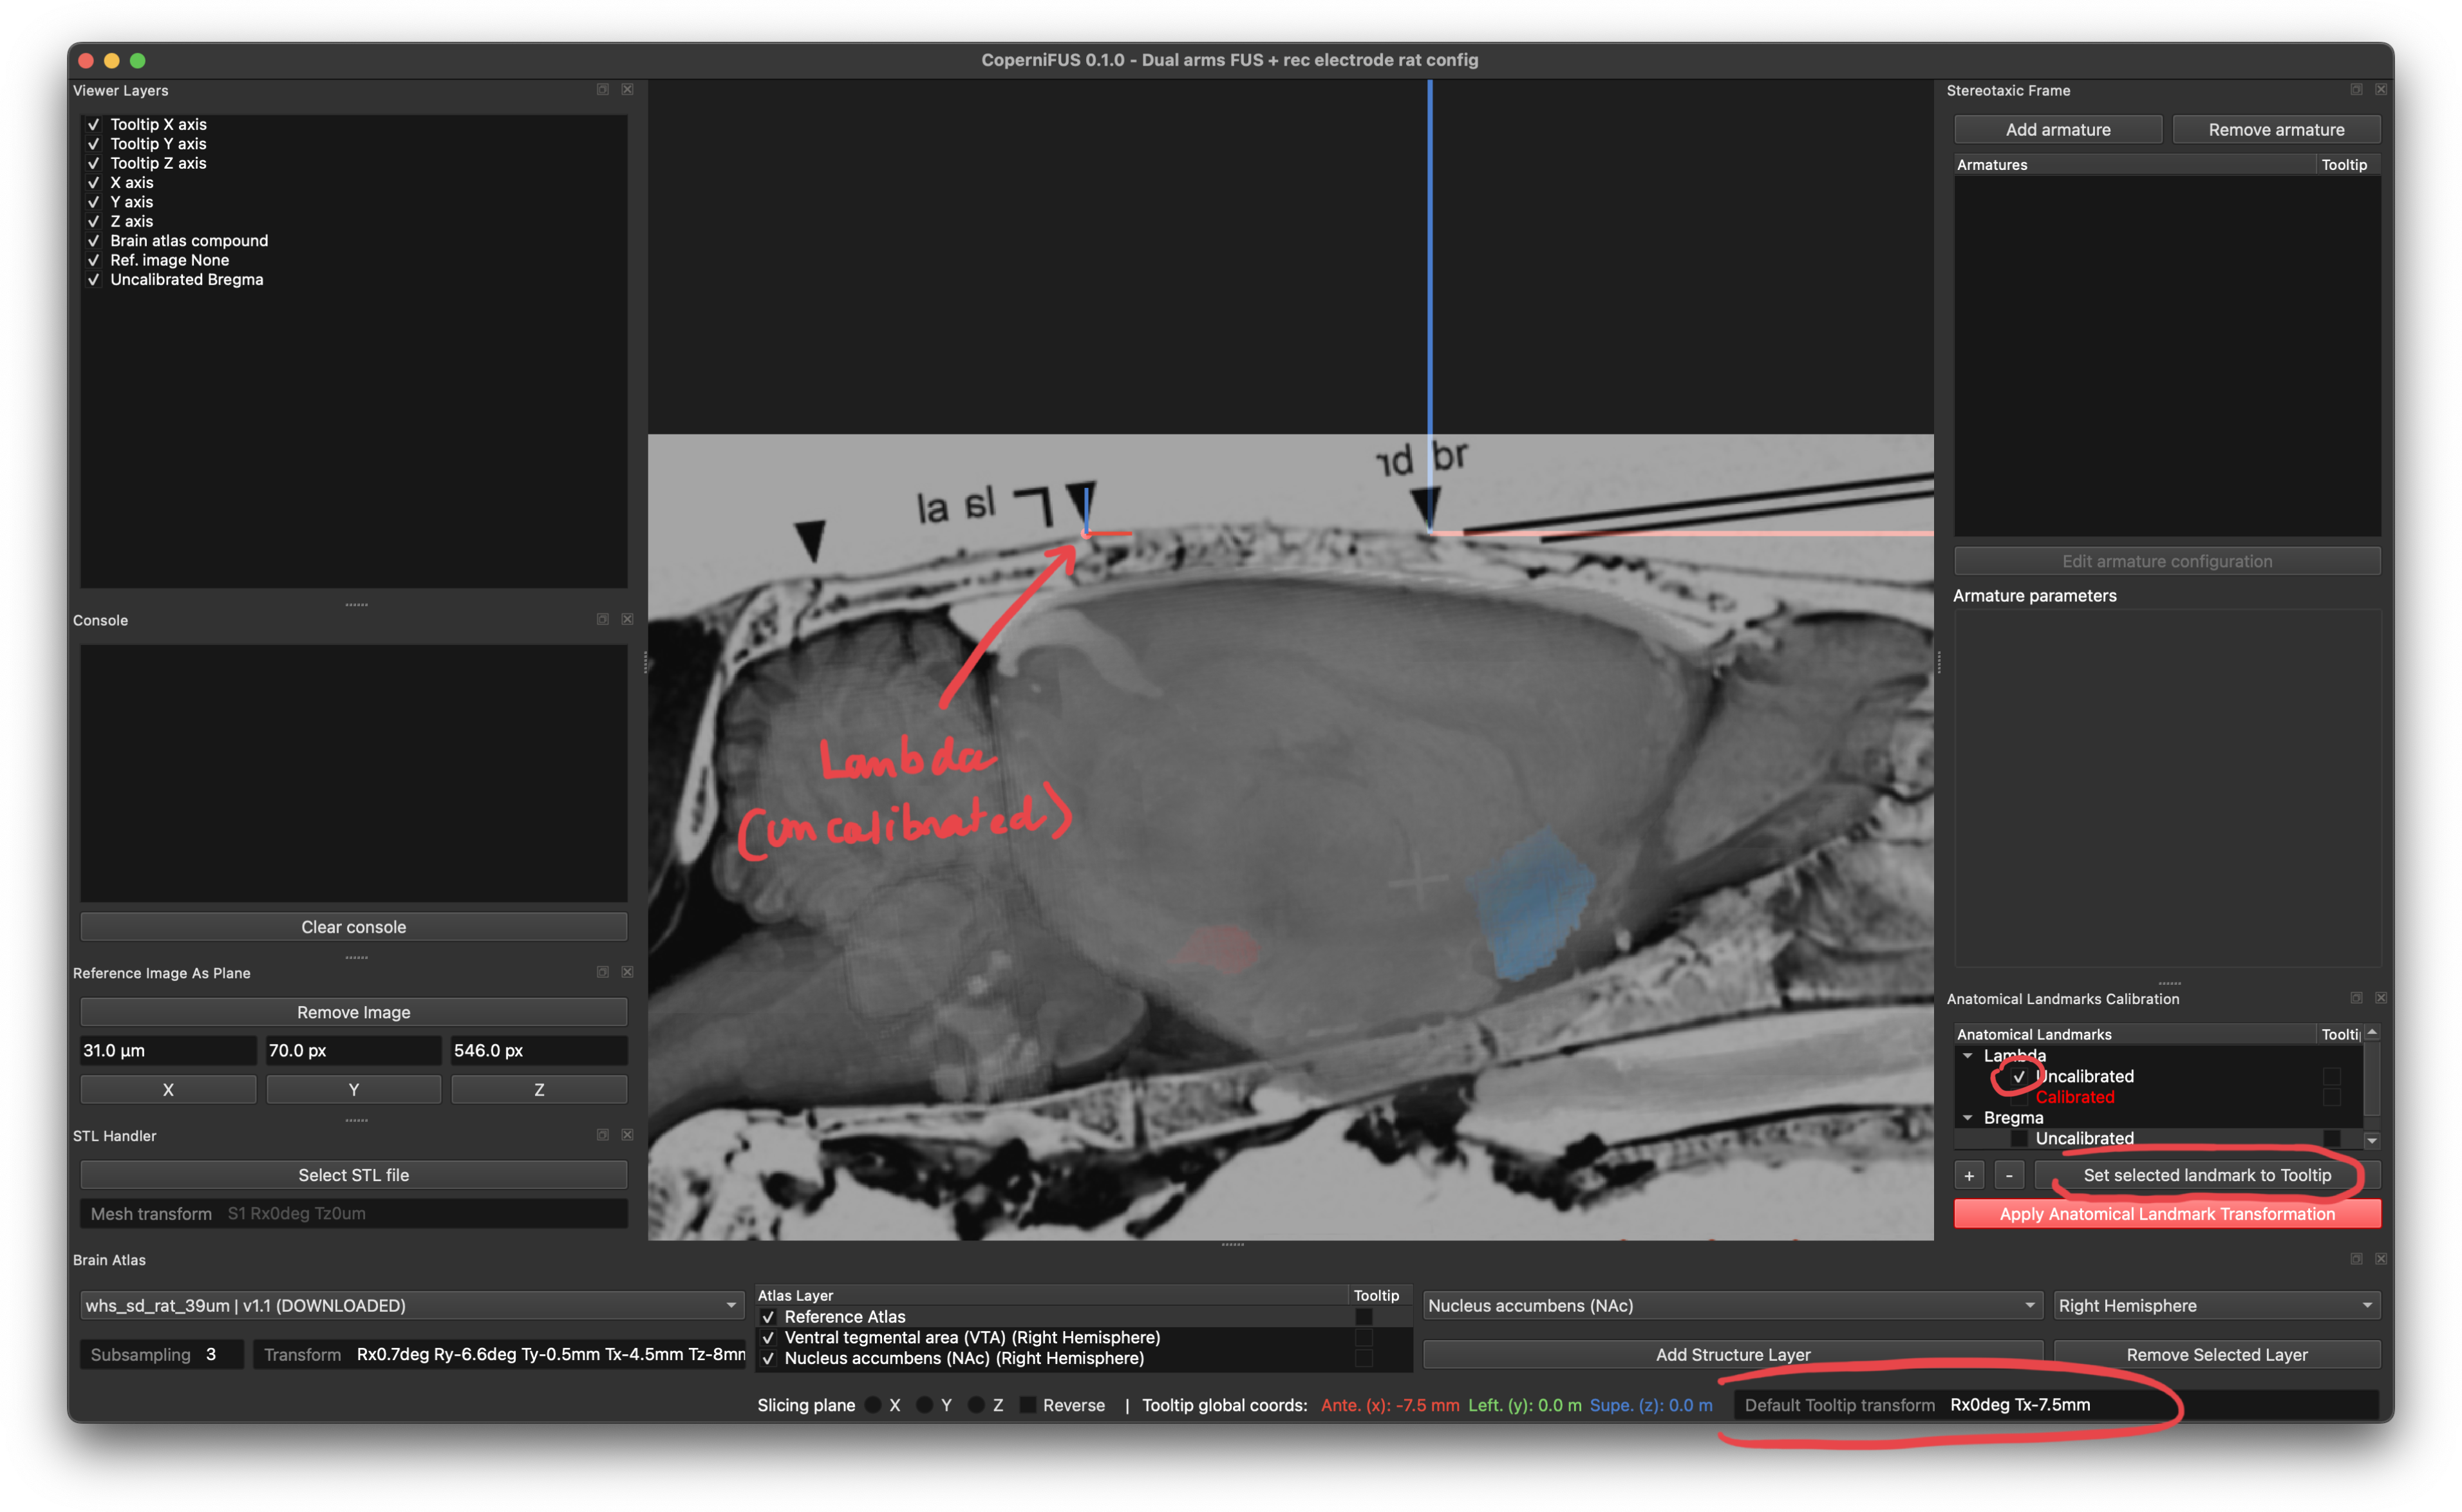
Task: Collapse the Lambda landmark group
Action: (x=1968, y=1056)
